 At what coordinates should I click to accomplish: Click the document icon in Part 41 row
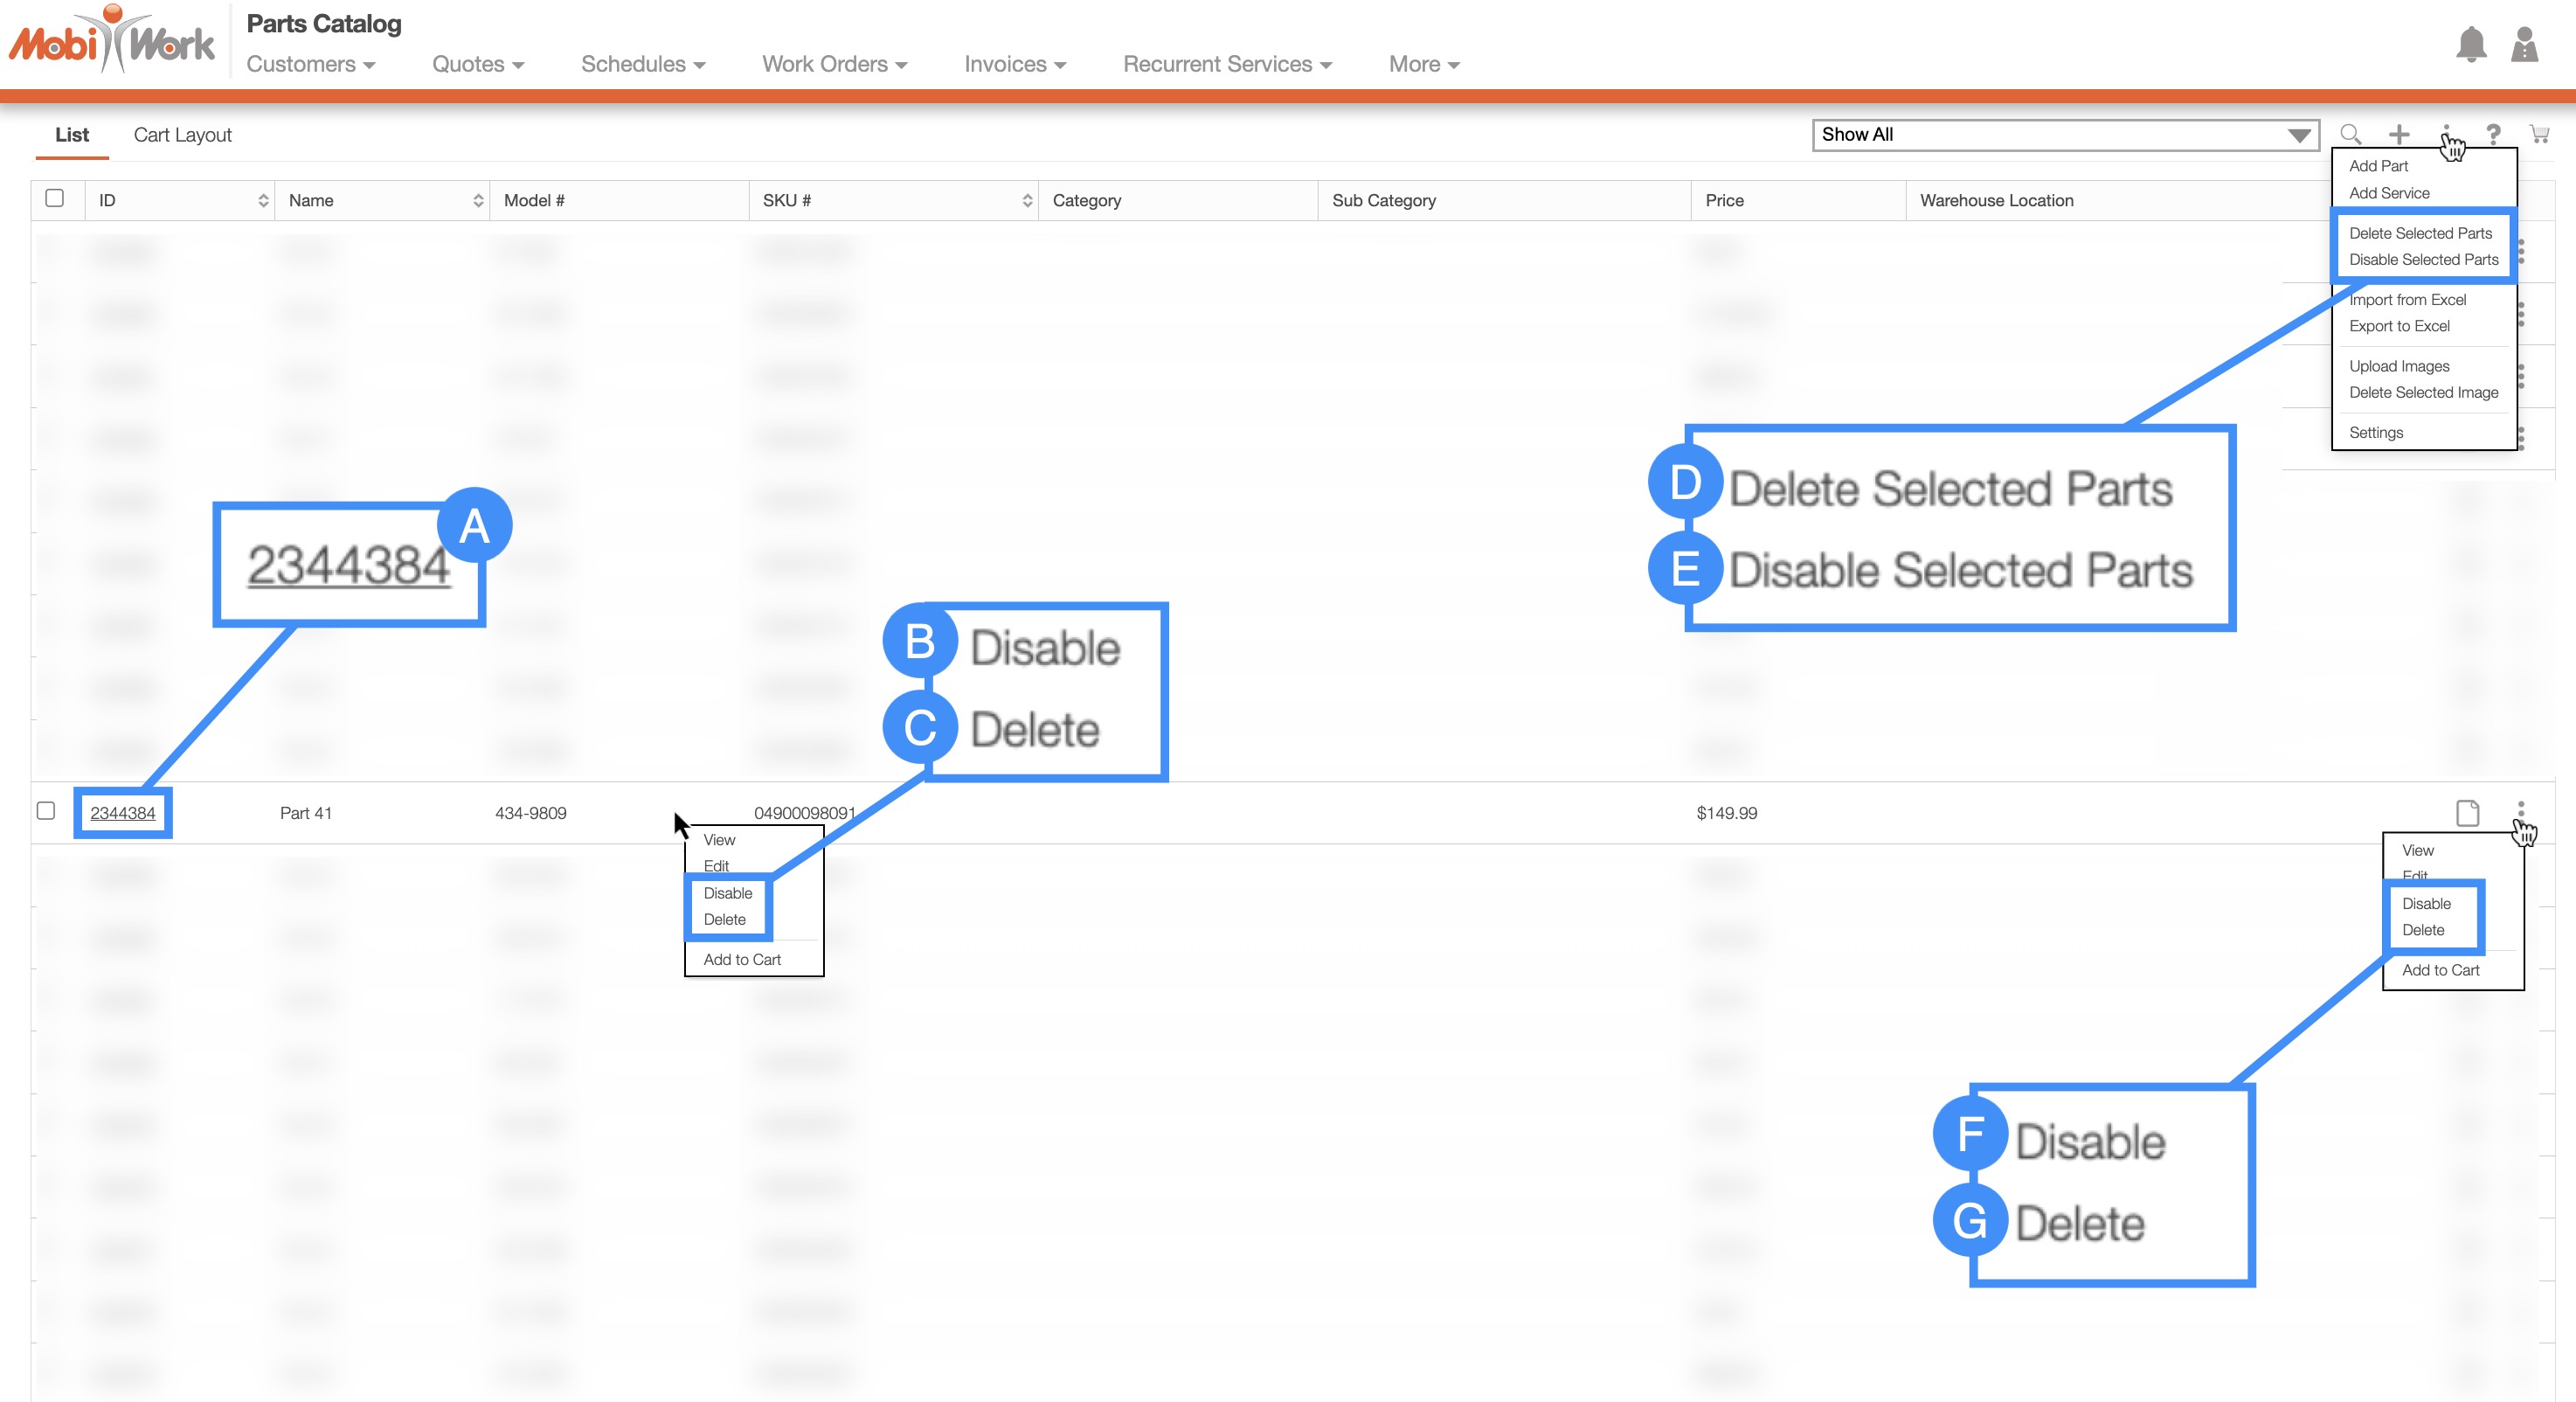point(2467,813)
